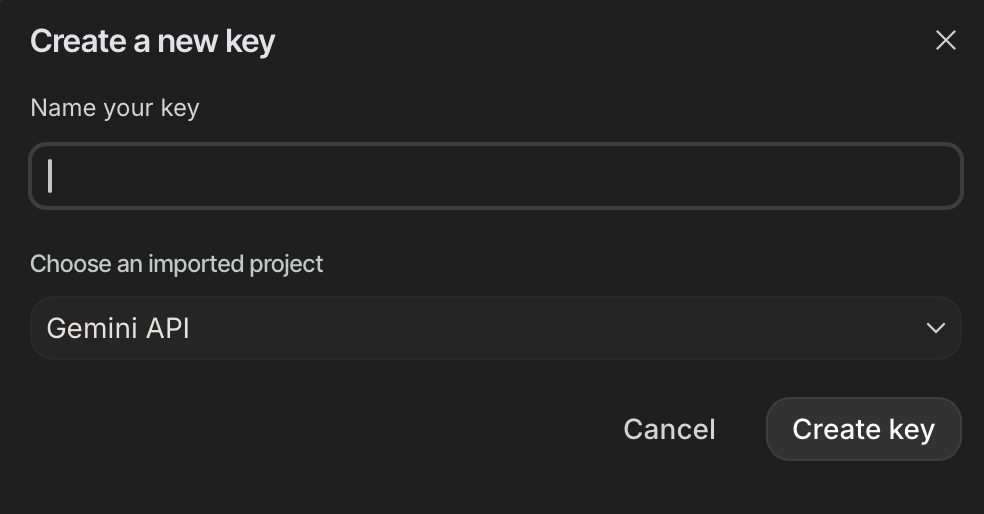Submit the form via Create key

pyautogui.click(x=863, y=429)
